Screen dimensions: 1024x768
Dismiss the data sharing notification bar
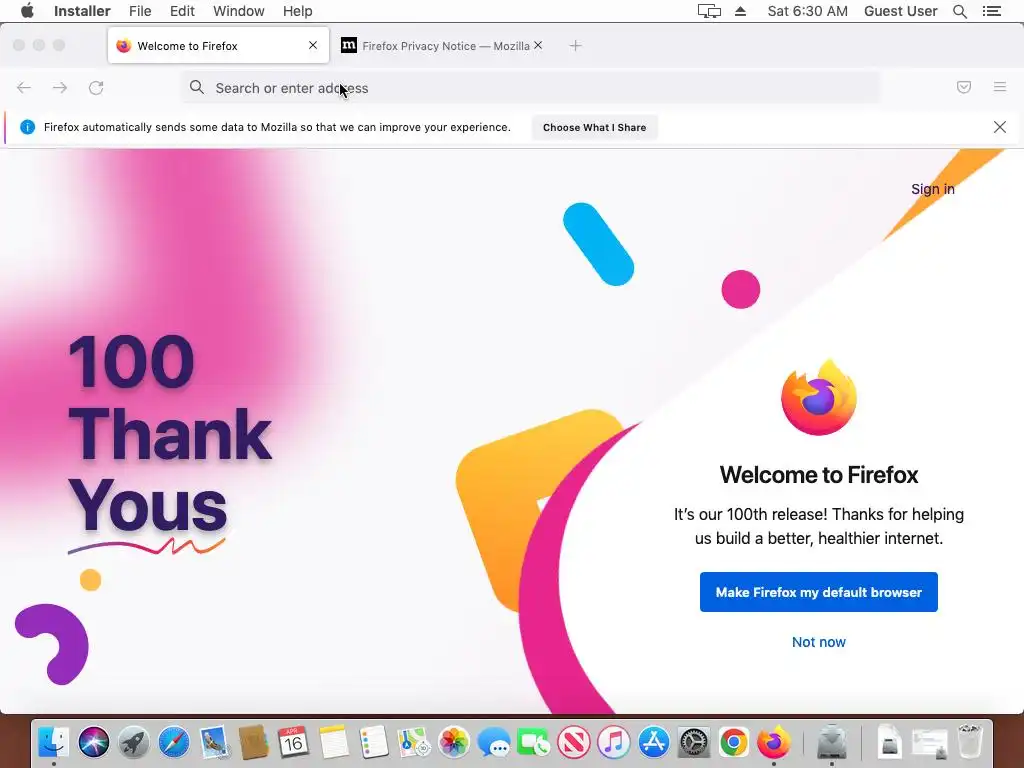click(1000, 127)
